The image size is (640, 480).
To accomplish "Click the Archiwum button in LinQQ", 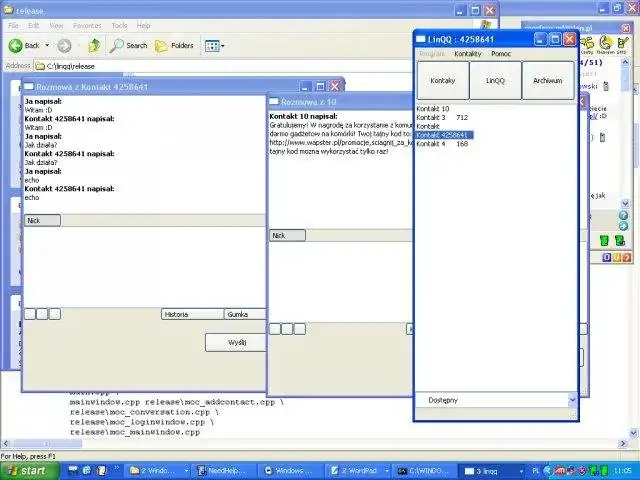I will tap(548, 80).
